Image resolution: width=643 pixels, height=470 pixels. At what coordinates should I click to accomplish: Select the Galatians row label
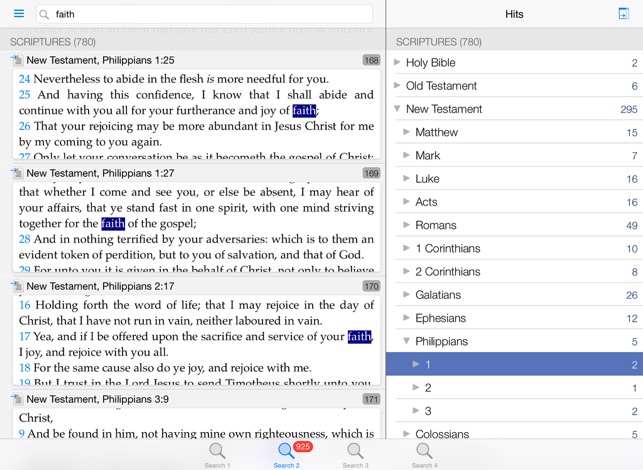click(438, 295)
